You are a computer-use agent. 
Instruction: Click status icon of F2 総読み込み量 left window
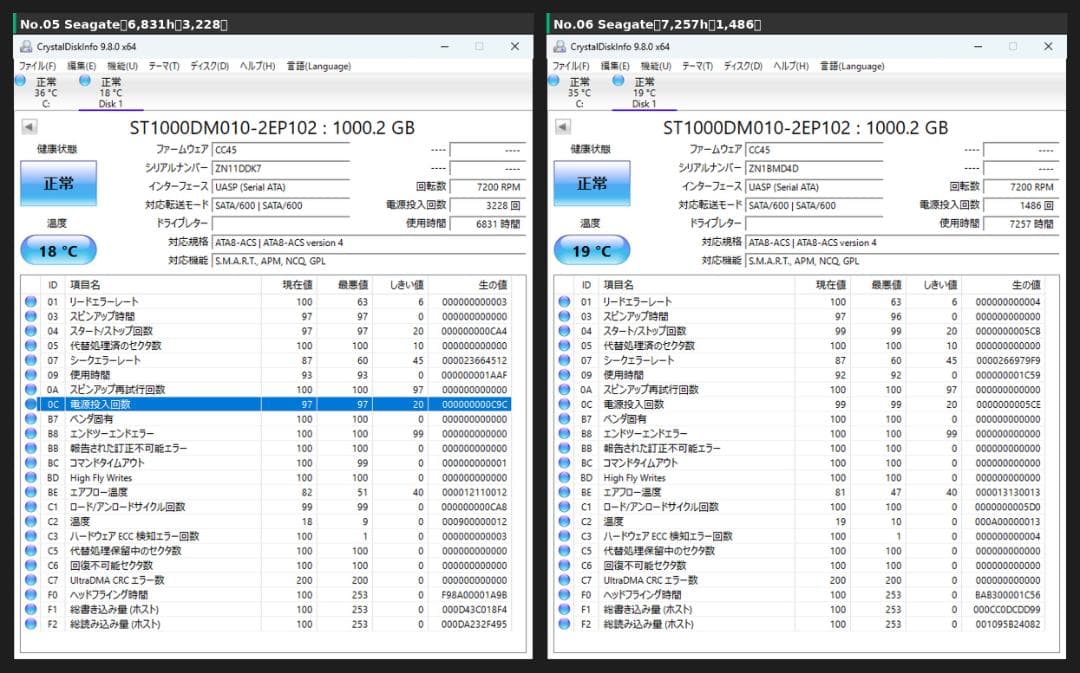[30, 624]
